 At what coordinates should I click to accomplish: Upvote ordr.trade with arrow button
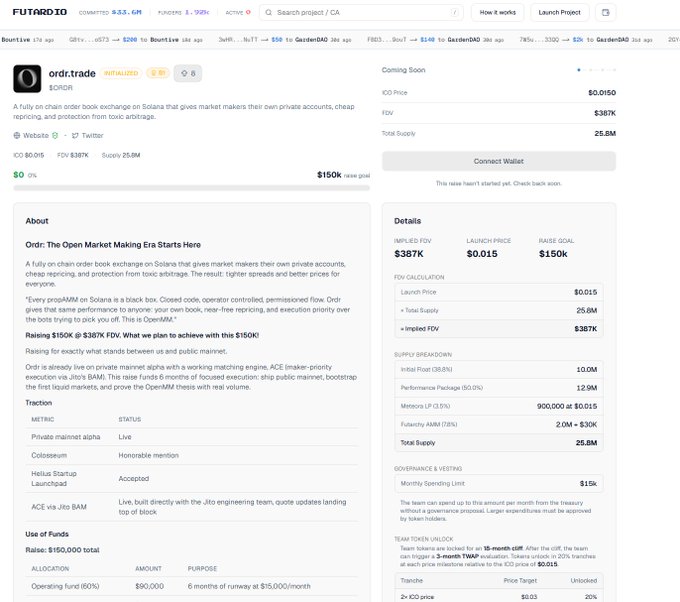[188, 73]
